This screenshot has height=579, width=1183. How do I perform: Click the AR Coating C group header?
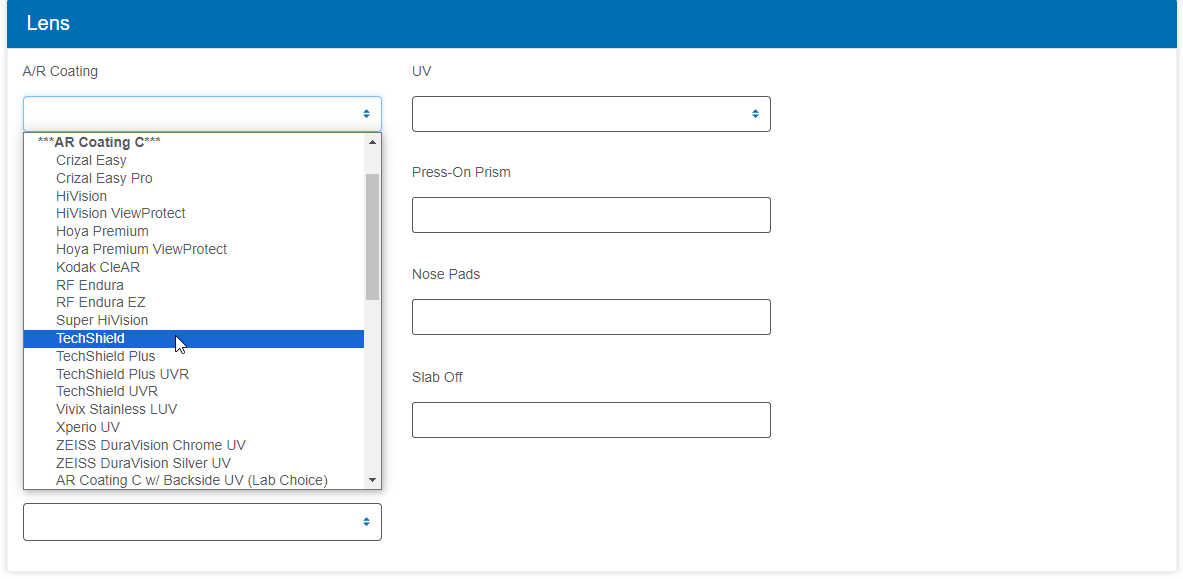[x=194, y=142]
